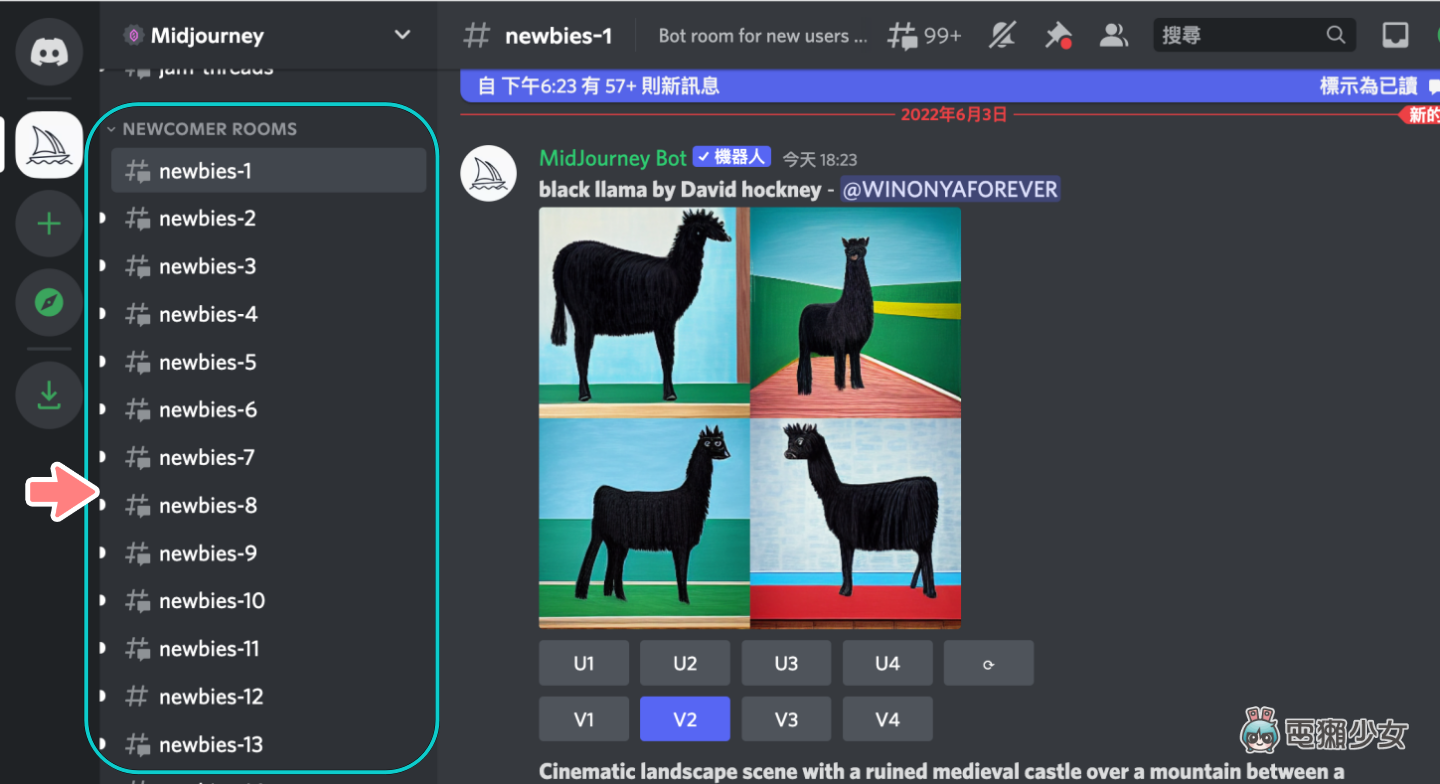Upscale image three with U3
Viewport: 1440px width, 784px height.
click(x=786, y=663)
